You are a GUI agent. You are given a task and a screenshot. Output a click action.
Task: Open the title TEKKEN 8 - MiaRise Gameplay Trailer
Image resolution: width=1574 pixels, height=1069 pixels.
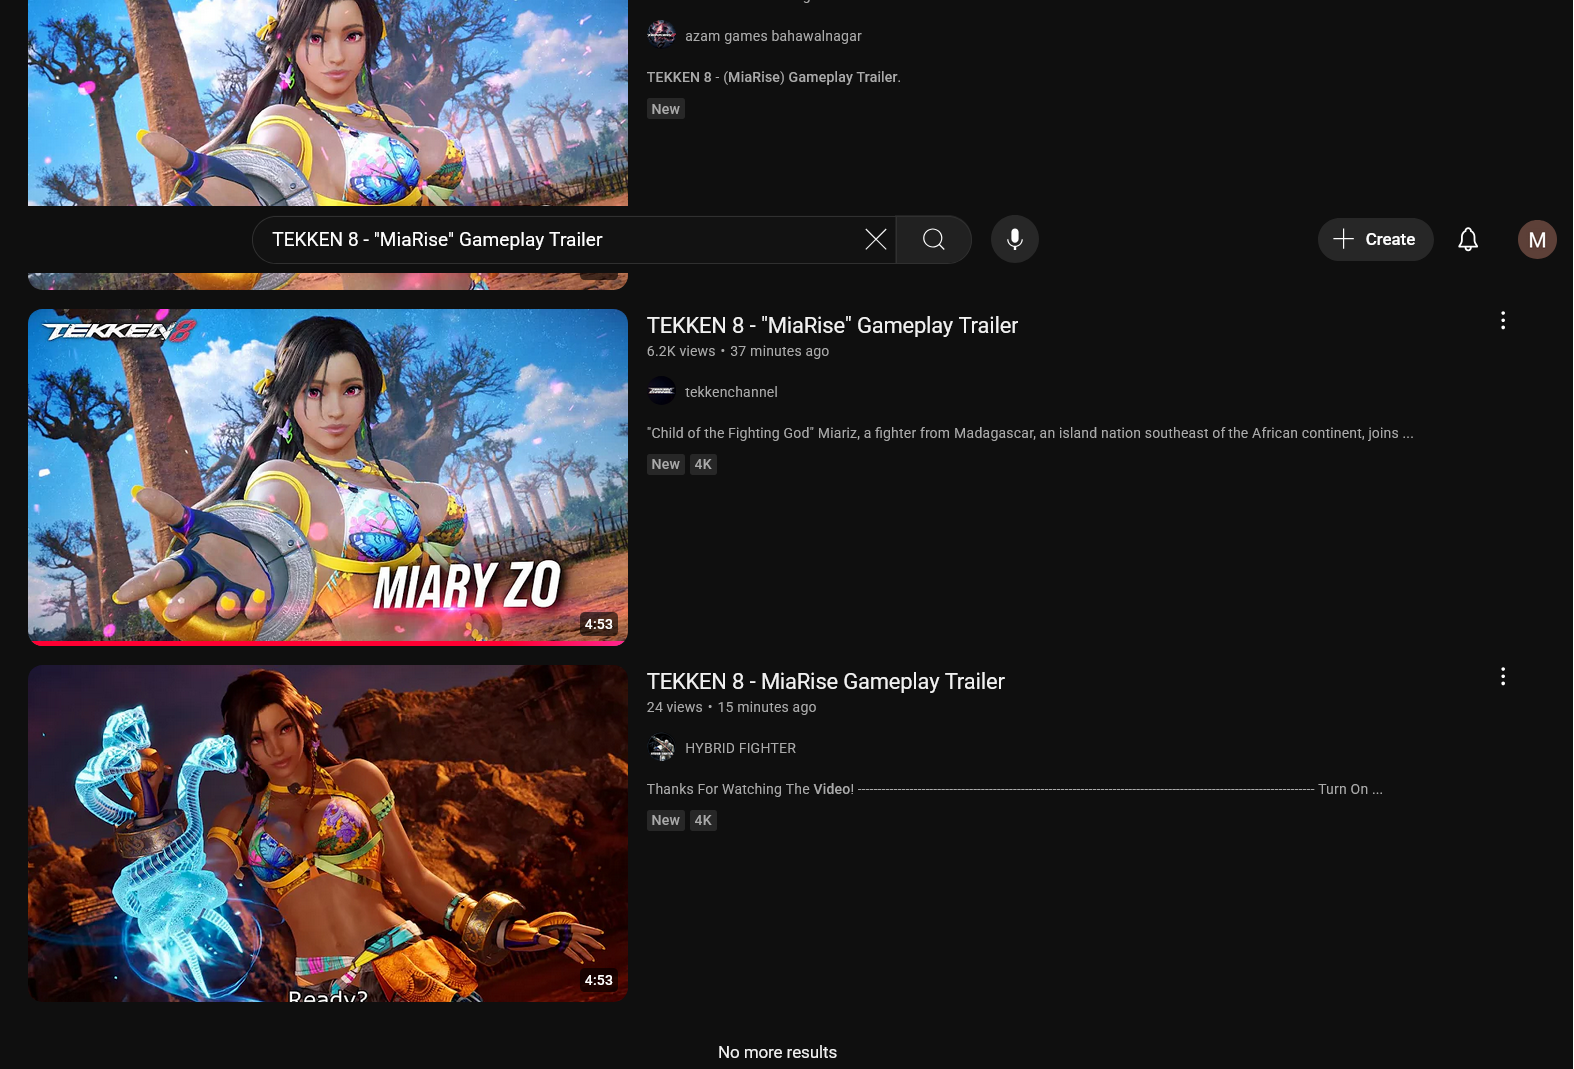pos(825,681)
